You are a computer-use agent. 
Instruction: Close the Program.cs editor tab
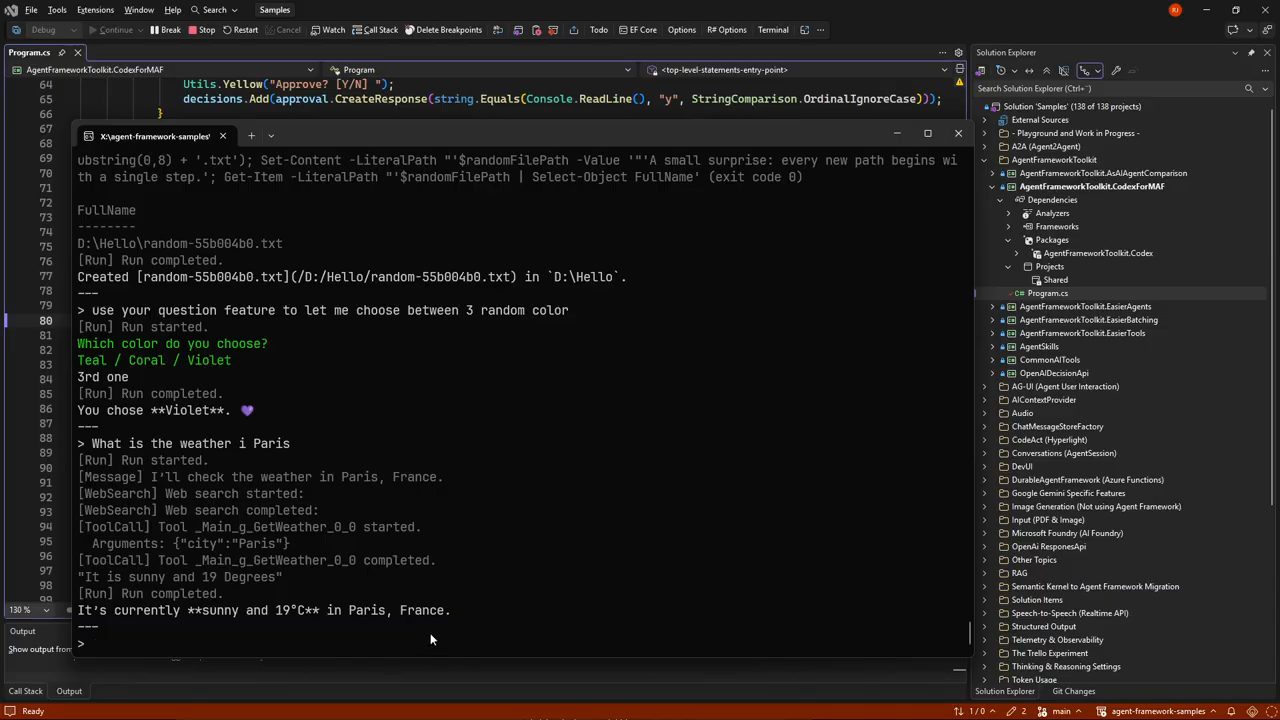click(x=77, y=53)
